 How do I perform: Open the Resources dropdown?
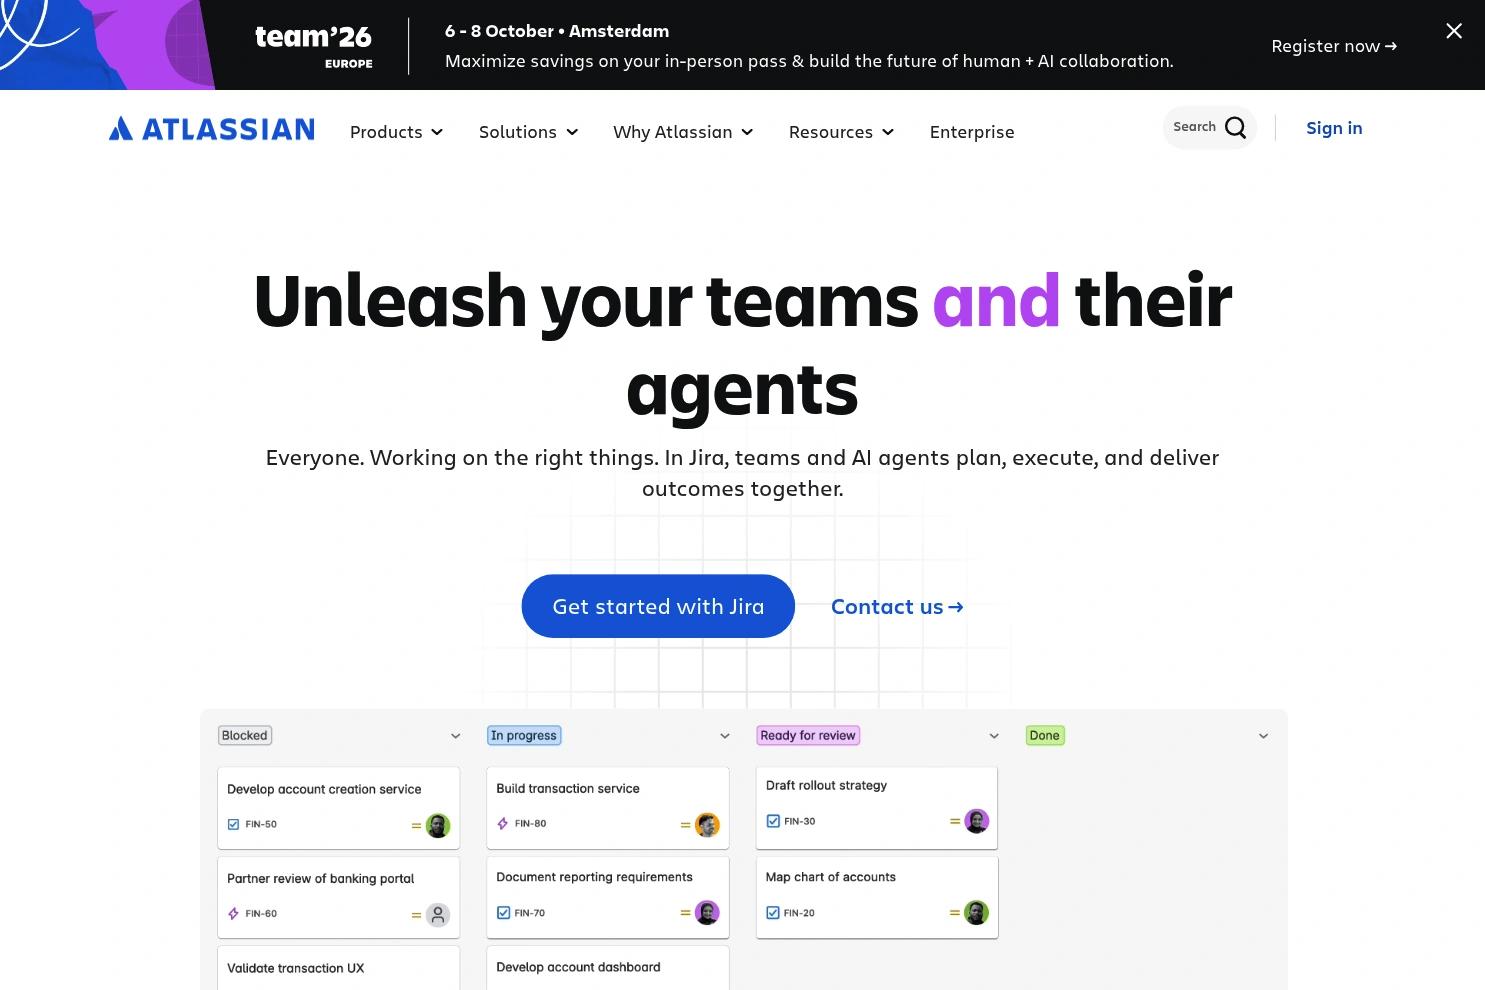pos(841,132)
